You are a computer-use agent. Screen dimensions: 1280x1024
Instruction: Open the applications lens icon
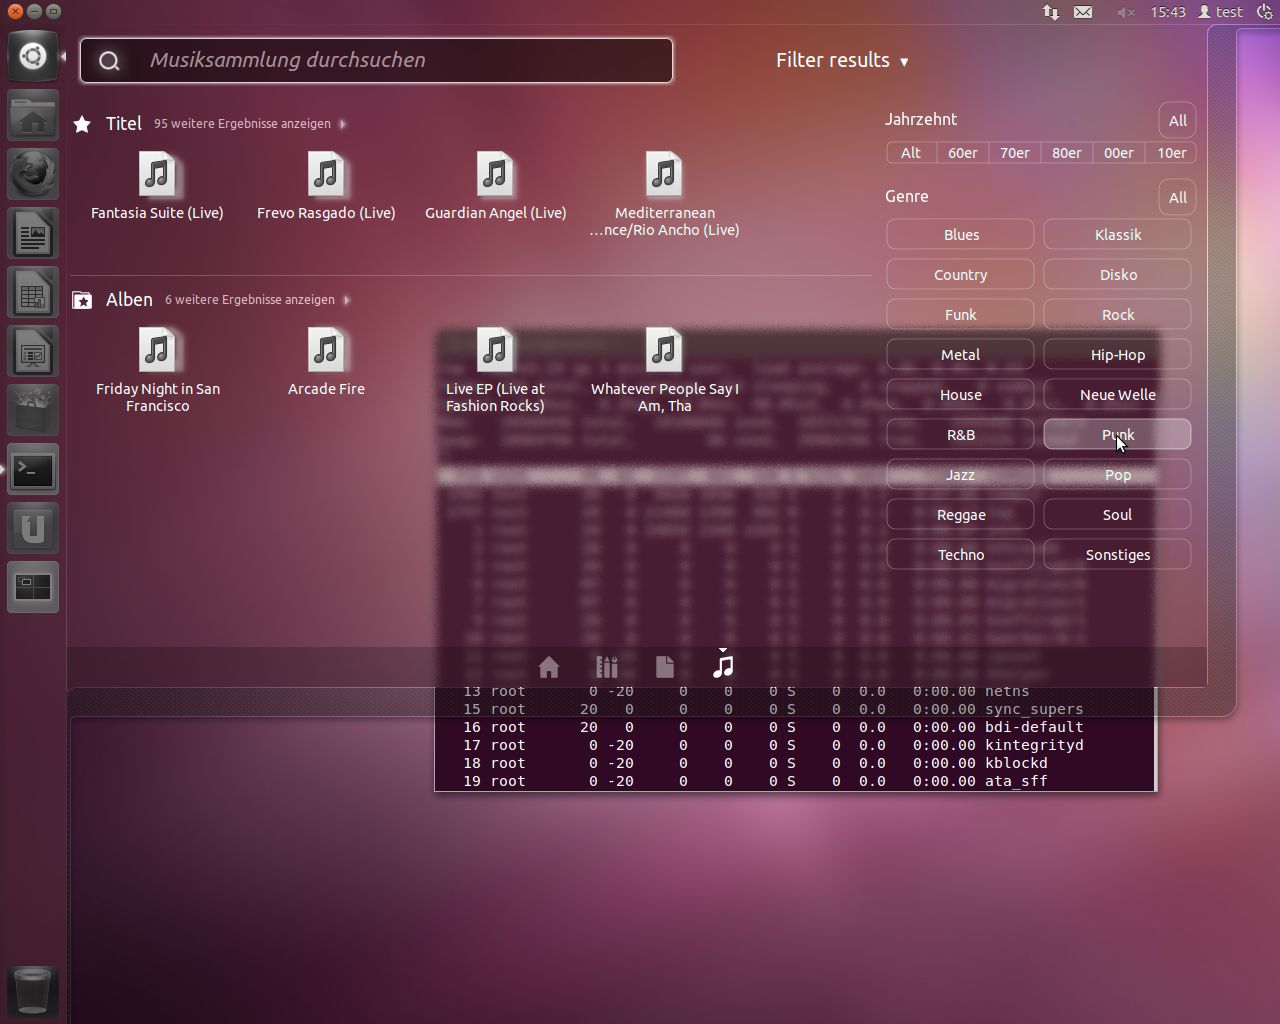tap(607, 667)
